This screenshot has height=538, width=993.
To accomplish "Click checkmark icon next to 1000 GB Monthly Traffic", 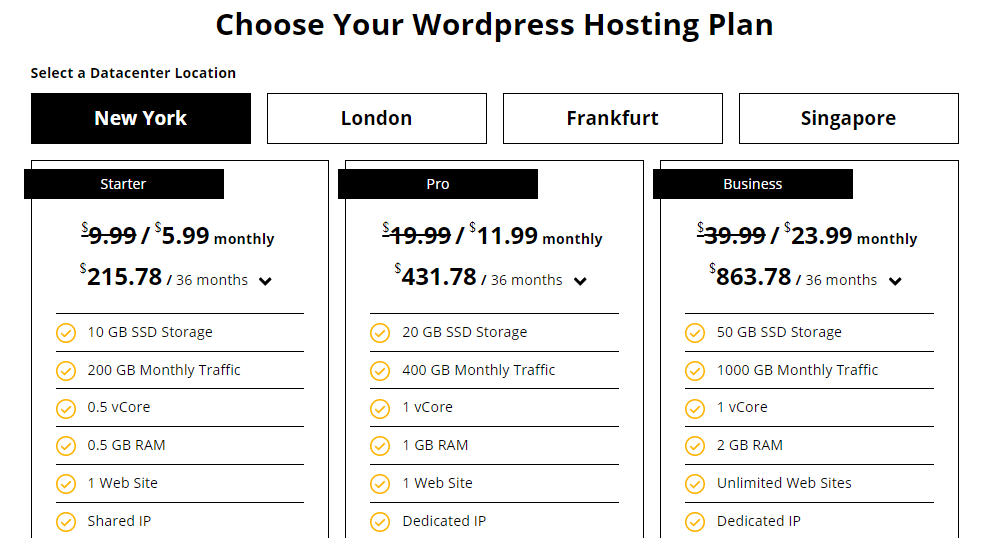I will coord(695,371).
